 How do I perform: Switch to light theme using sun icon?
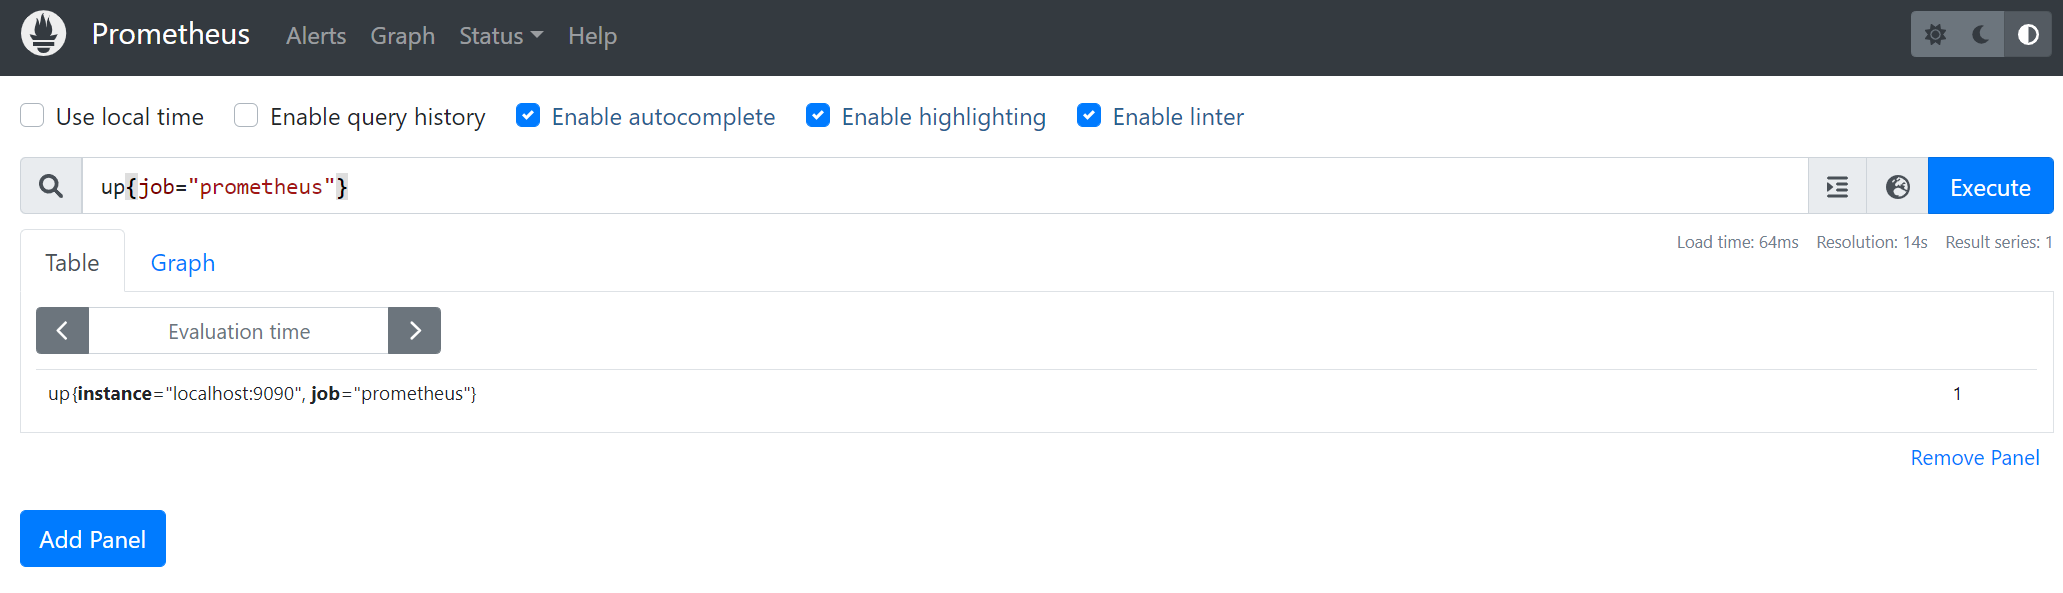click(1935, 33)
